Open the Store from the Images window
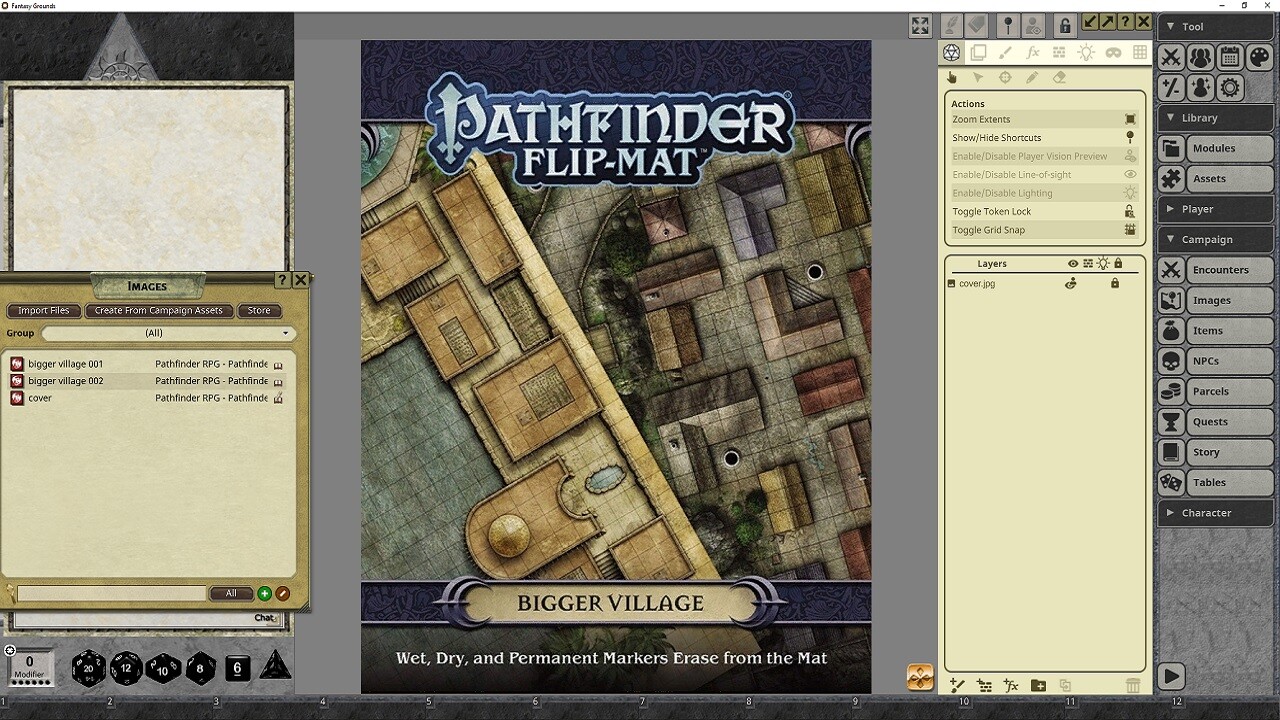 pos(259,310)
